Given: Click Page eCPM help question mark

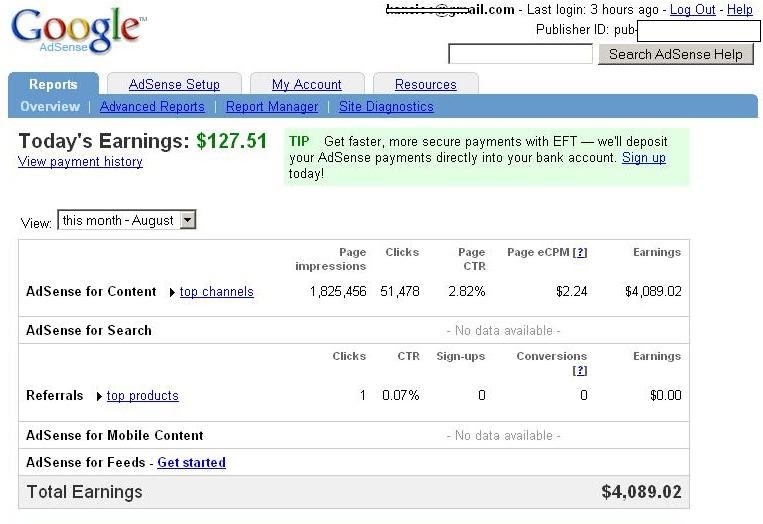Looking at the screenshot, I should (580, 253).
